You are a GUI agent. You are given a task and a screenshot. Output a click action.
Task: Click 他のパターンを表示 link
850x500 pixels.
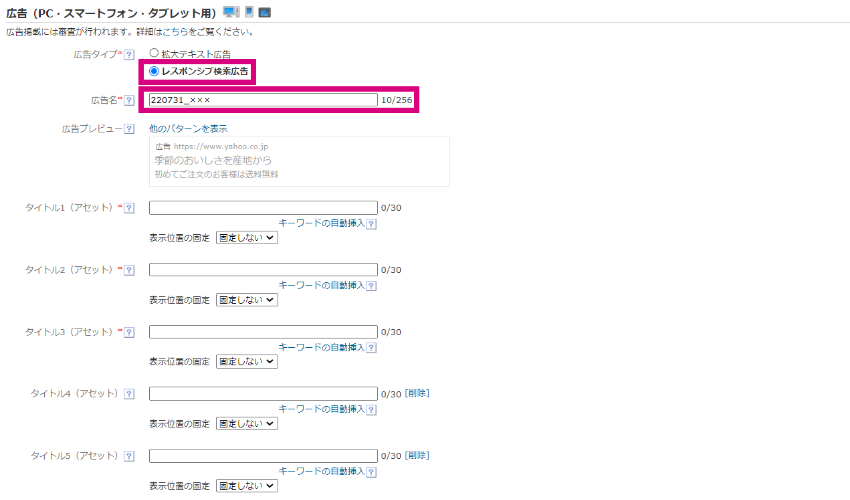[x=188, y=129]
